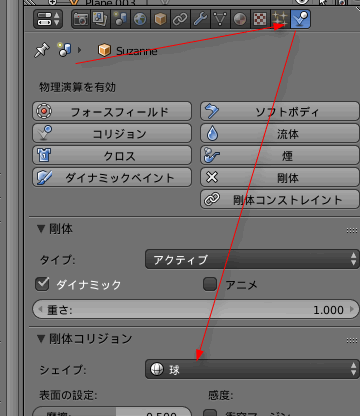Open the Modifiers wrench tab

(200, 19)
